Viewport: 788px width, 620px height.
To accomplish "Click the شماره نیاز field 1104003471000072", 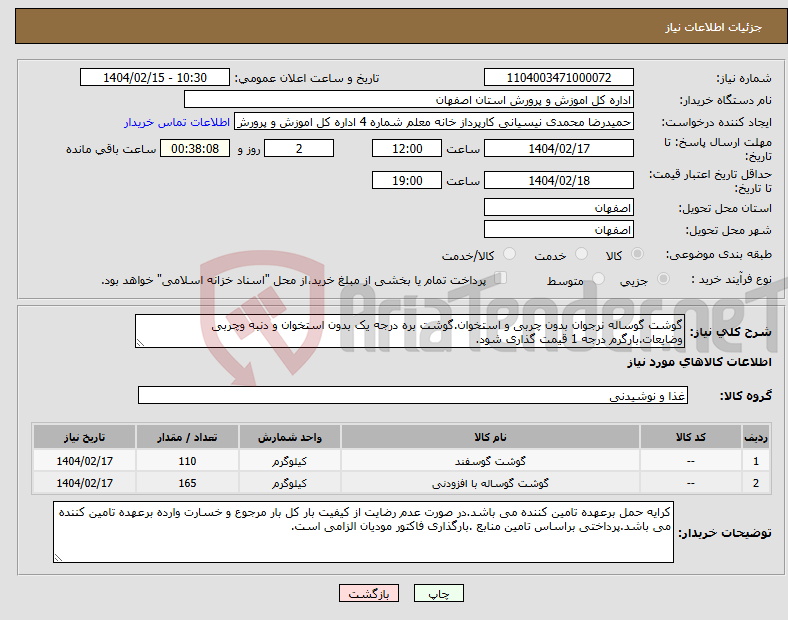I will 558,77.
